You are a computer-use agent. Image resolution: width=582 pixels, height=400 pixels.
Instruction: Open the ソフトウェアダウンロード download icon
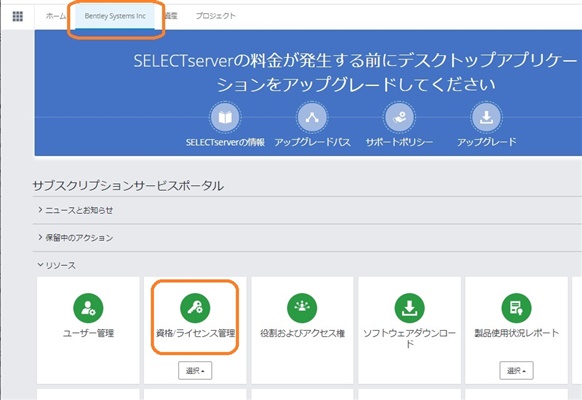pos(409,308)
